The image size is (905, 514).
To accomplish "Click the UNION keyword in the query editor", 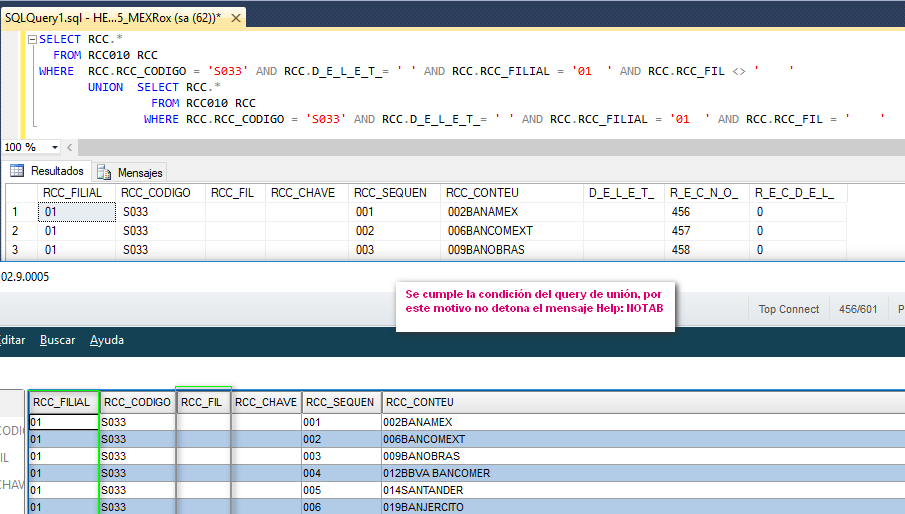I will 106,87.
